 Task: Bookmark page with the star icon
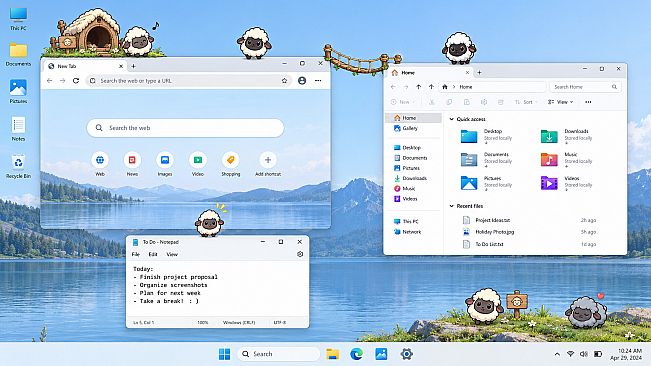[x=284, y=81]
